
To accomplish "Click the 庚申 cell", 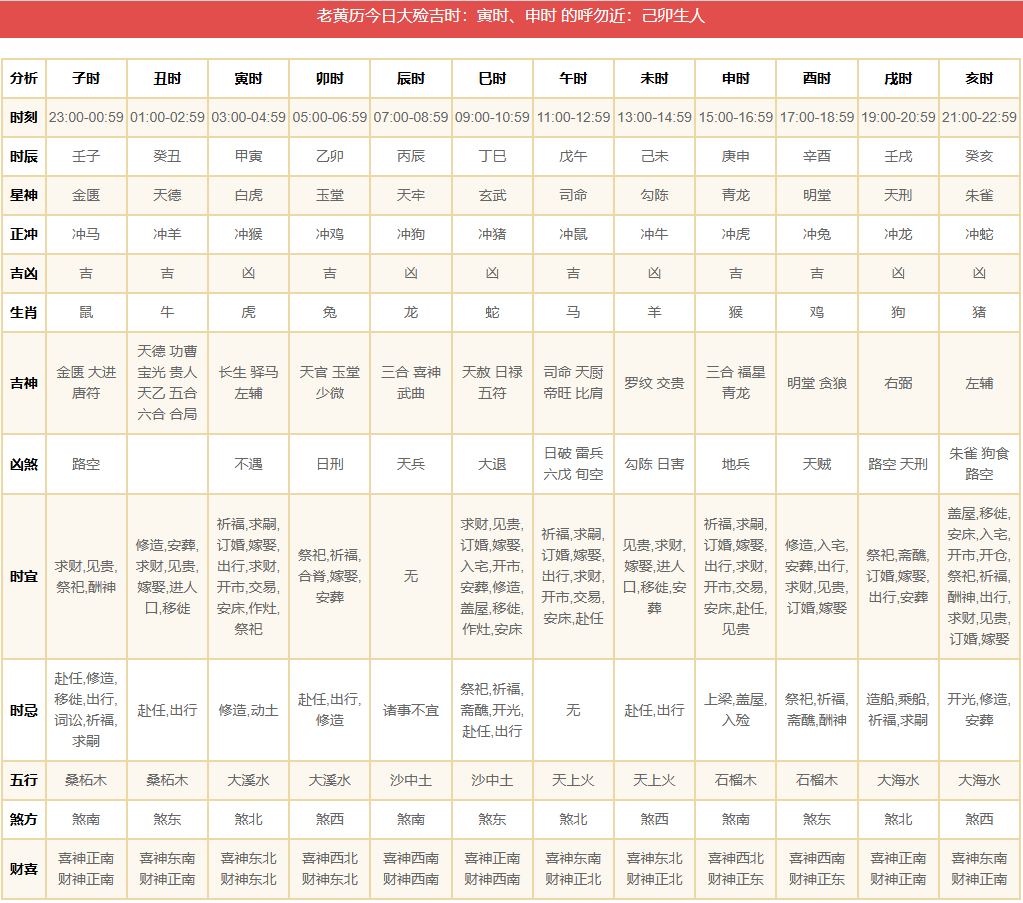I will [736, 157].
